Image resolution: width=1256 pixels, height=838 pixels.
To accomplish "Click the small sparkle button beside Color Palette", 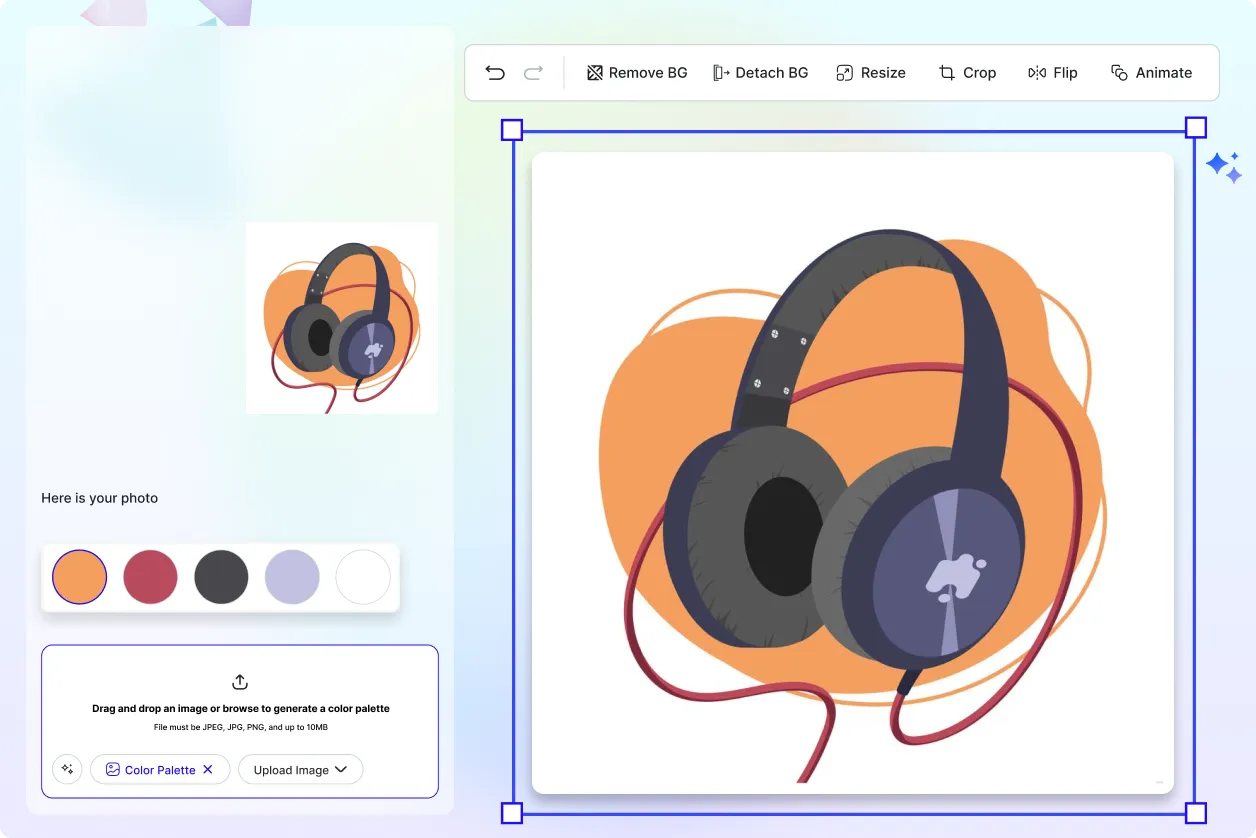I will (67, 769).
